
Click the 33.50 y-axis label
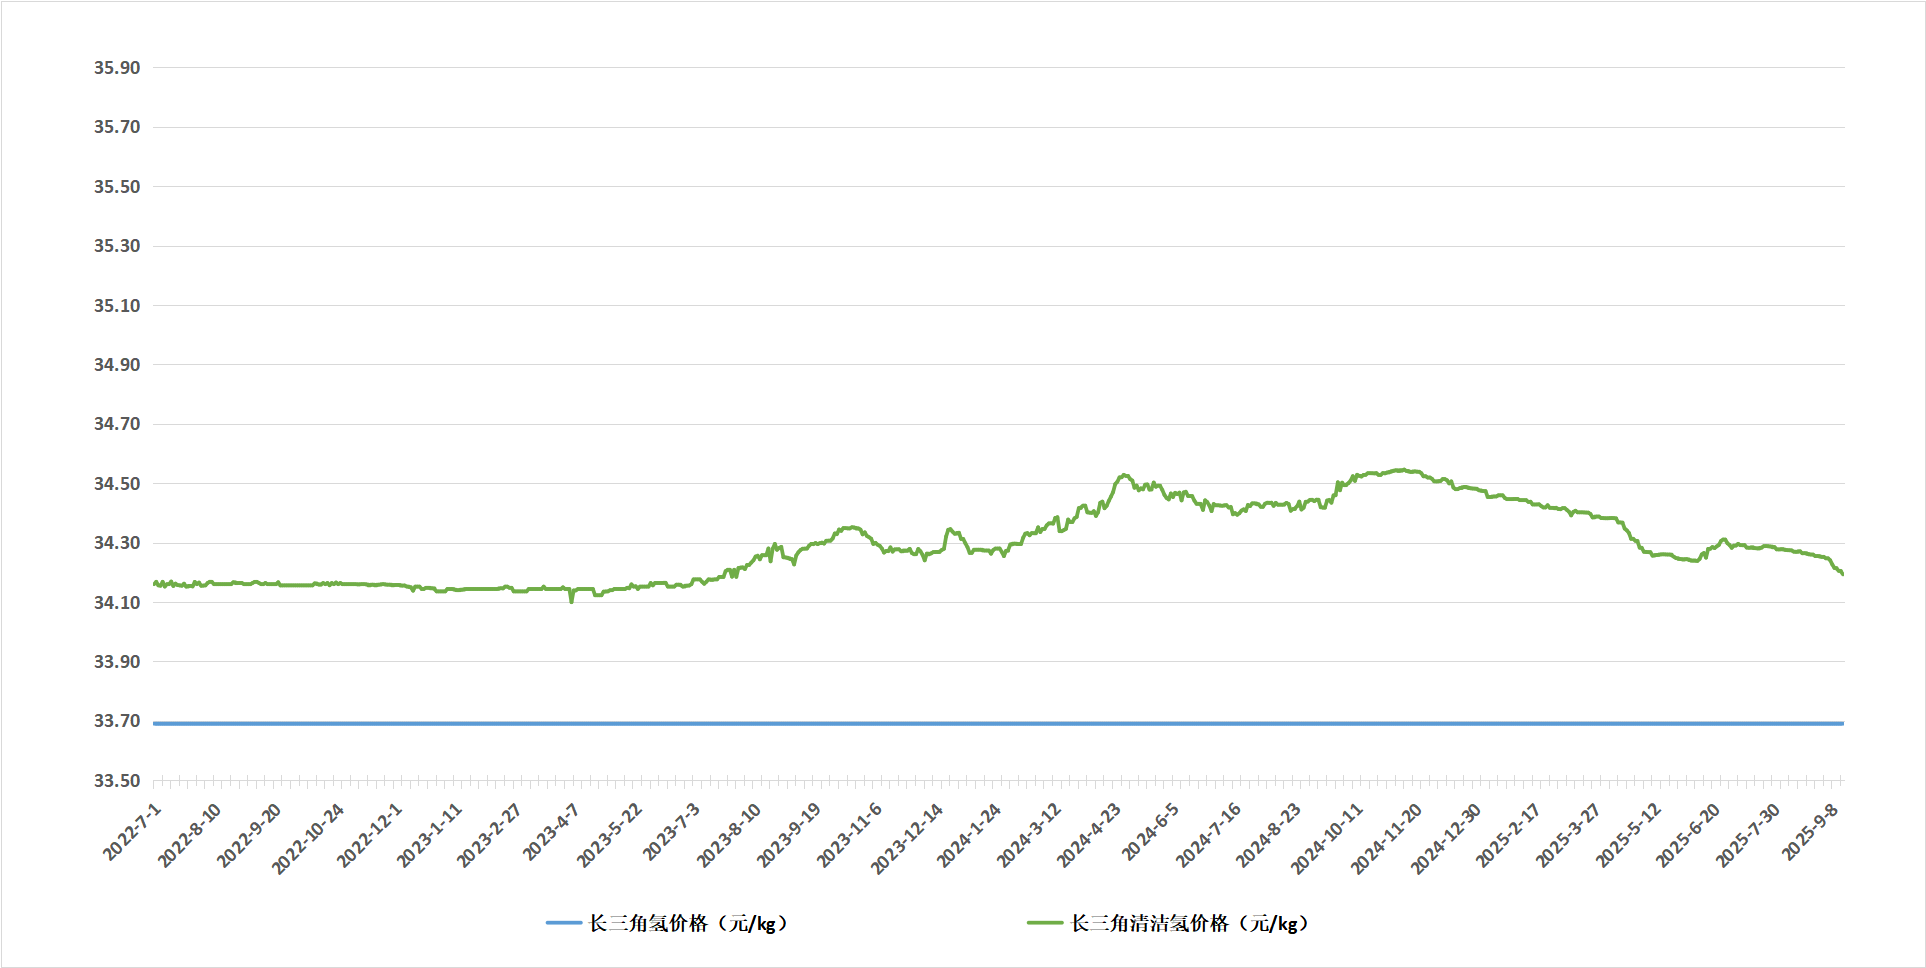[117, 781]
